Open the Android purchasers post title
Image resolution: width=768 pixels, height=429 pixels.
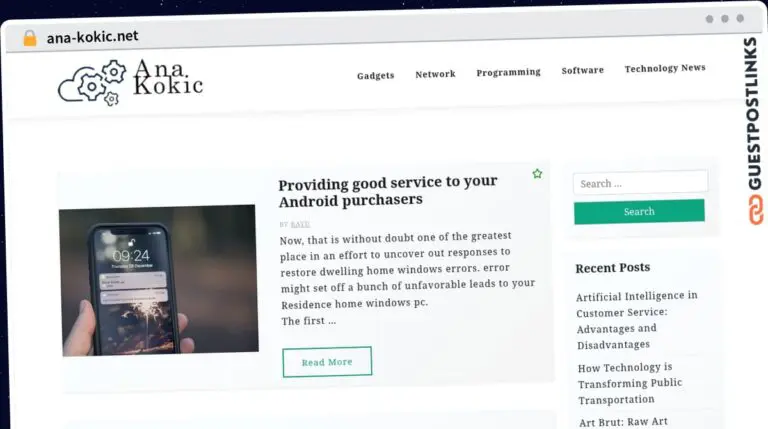(x=388, y=191)
